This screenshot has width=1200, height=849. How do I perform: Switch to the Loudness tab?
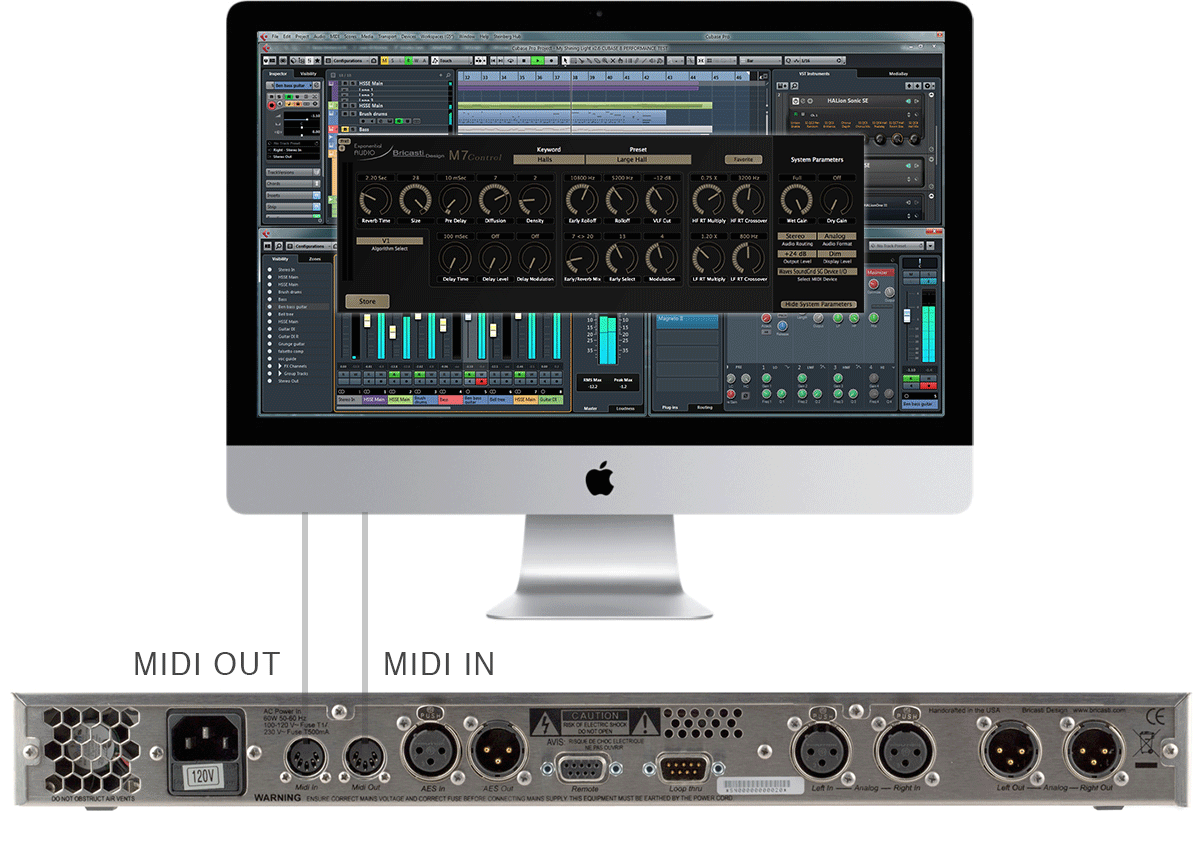(625, 408)
